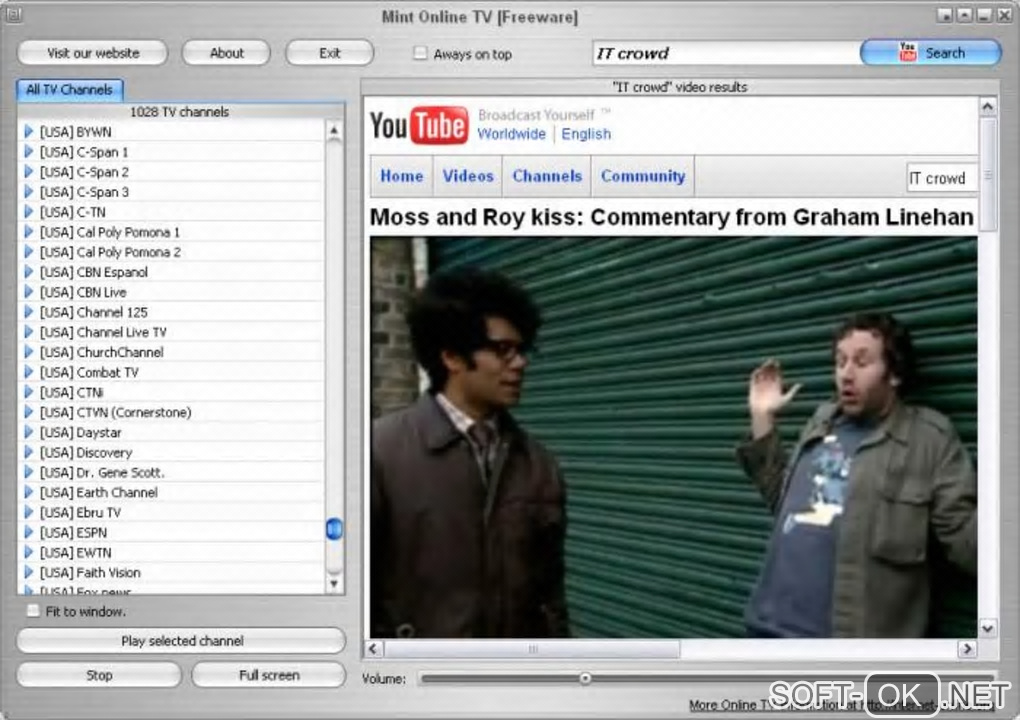Viewport: 1020px width, 720px height.
Task: Open the YouTube Channels tab
Action: tap(546, 176)
